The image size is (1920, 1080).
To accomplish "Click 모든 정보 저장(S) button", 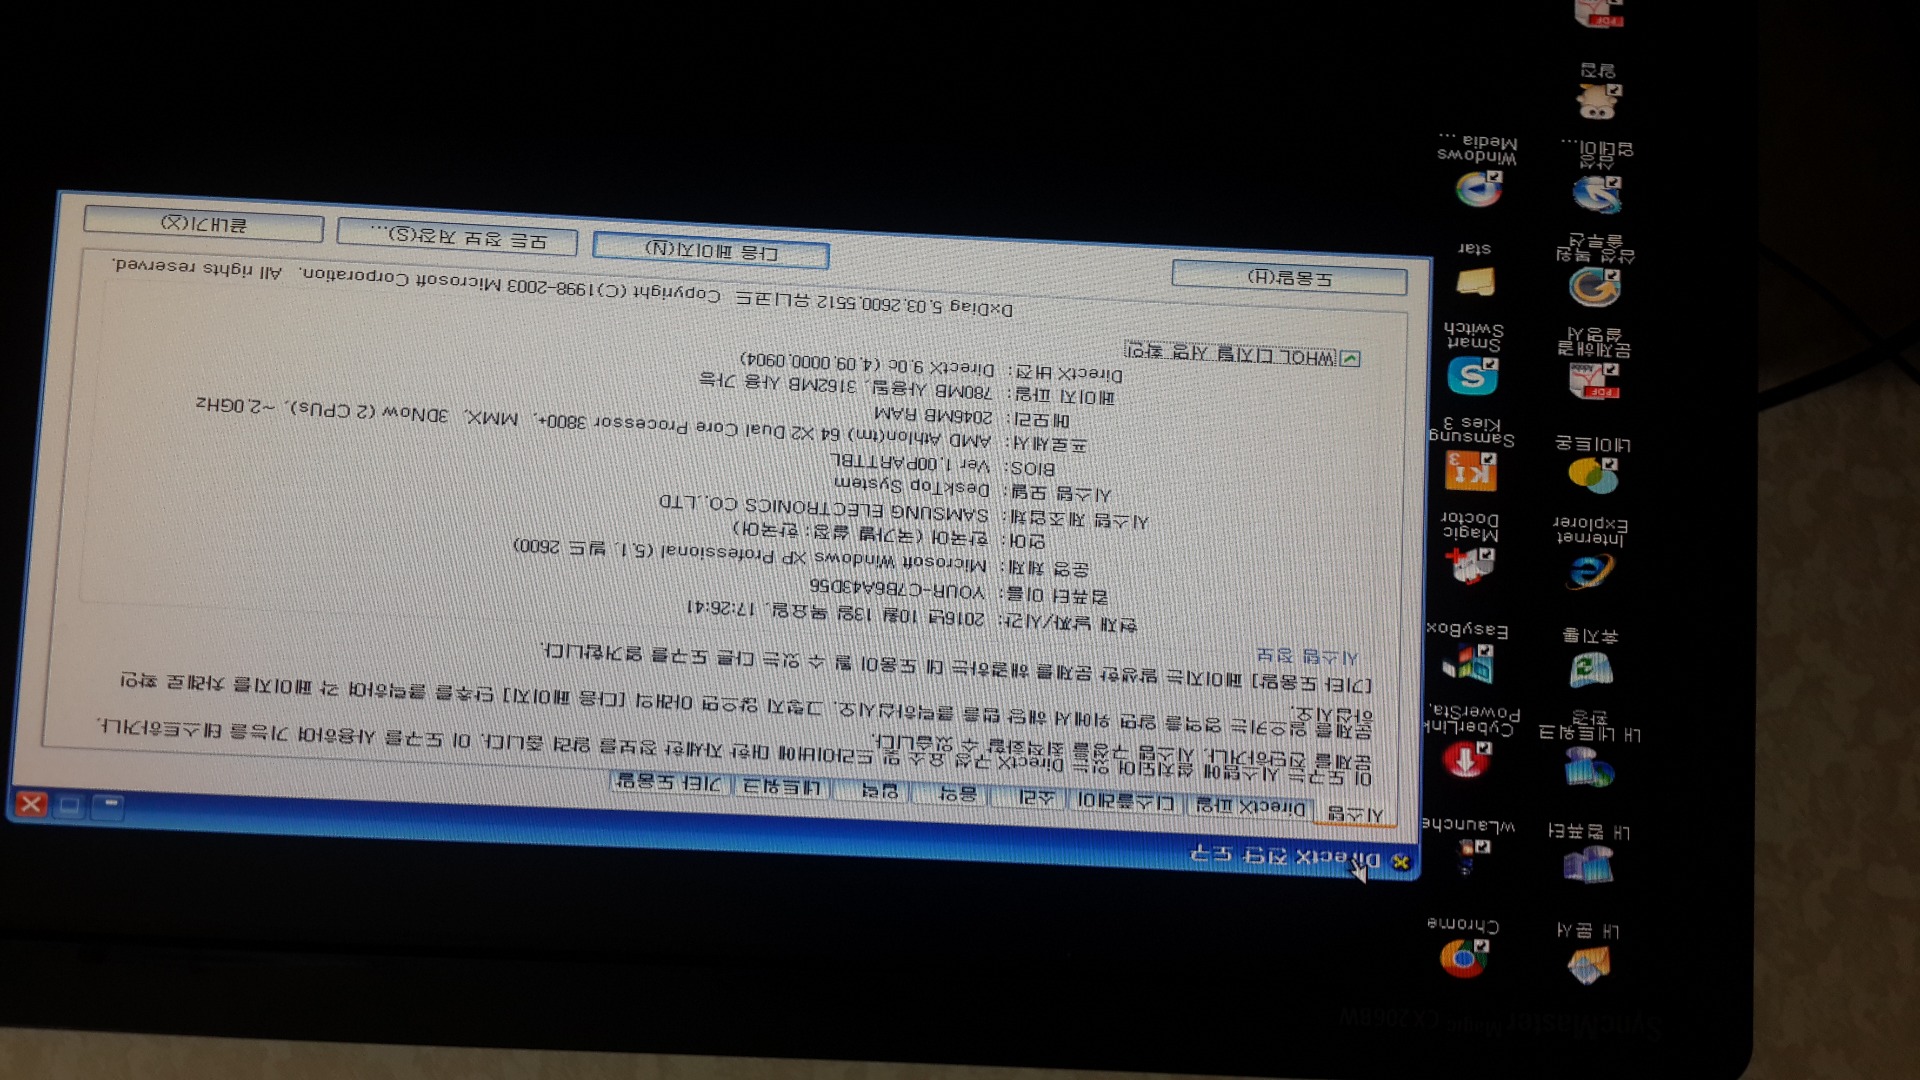I will coord(457,237).
